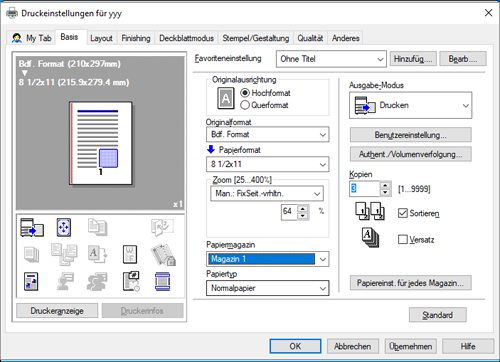500x362 pixels.
Task: Switch to the Stempel/Gestaltung tab
Action: (x=256, y=38)
